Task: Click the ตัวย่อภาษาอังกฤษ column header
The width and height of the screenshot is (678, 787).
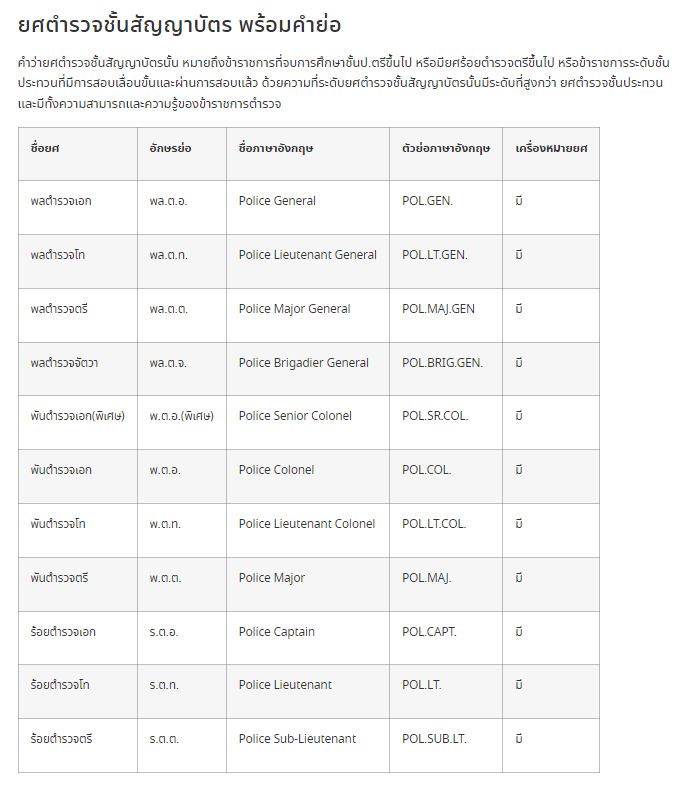Action: click(446, 148)
